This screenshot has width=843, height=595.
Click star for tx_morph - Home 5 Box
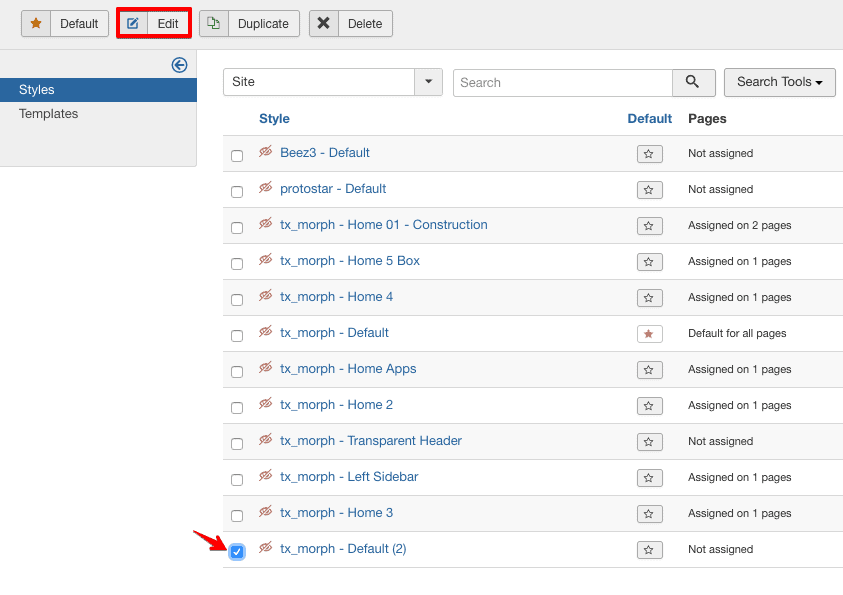649,262
